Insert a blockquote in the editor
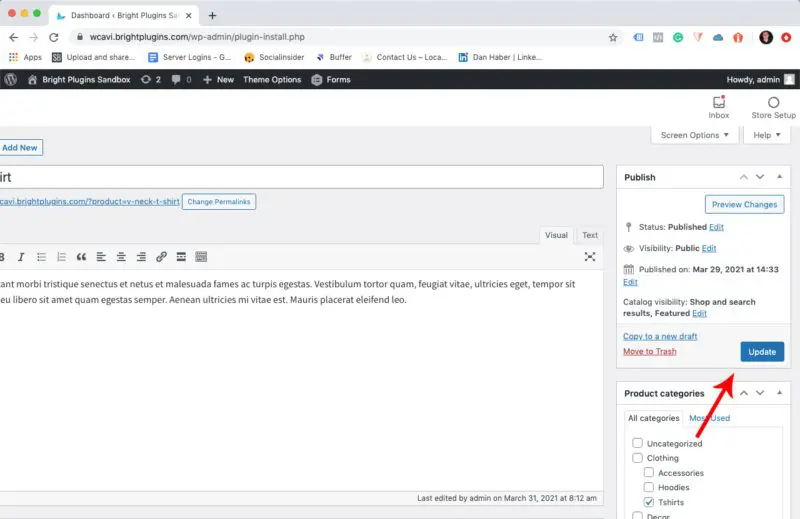 [81, 257]
